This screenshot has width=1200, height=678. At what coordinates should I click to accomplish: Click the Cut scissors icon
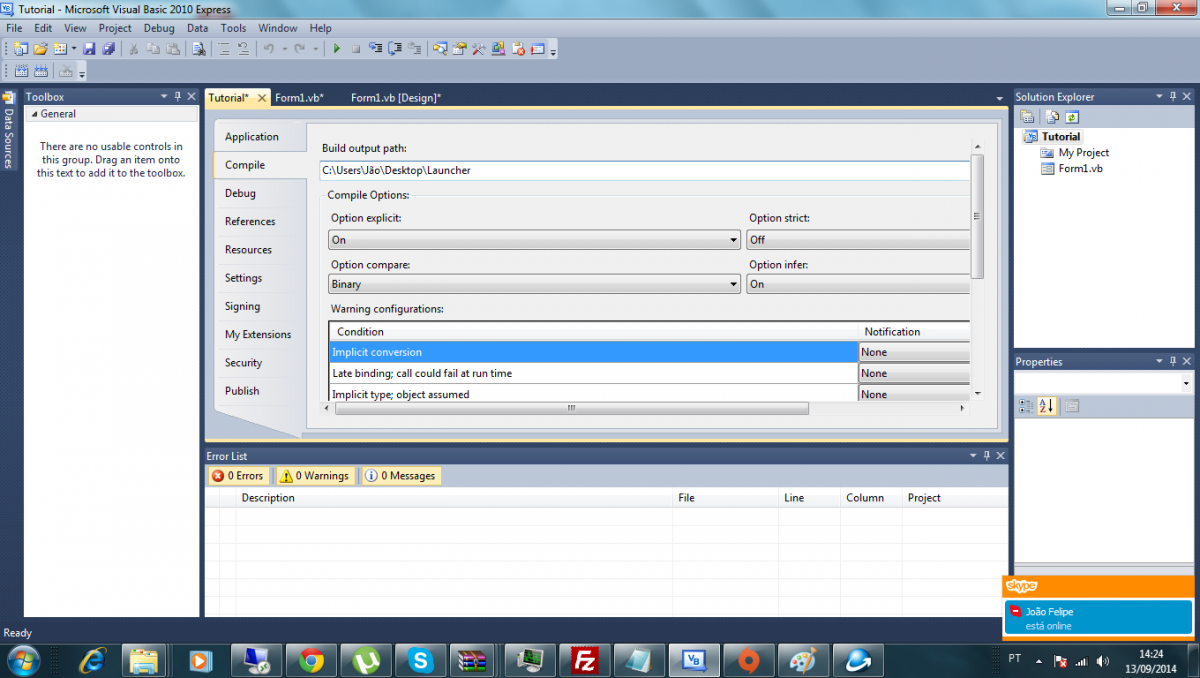[x=134, y=48]
